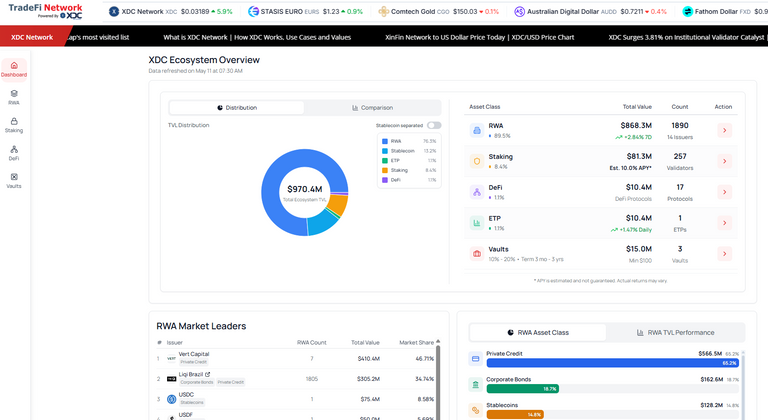768x420 pixels.
Task: Click the Market Share column header
Action: 416,343
